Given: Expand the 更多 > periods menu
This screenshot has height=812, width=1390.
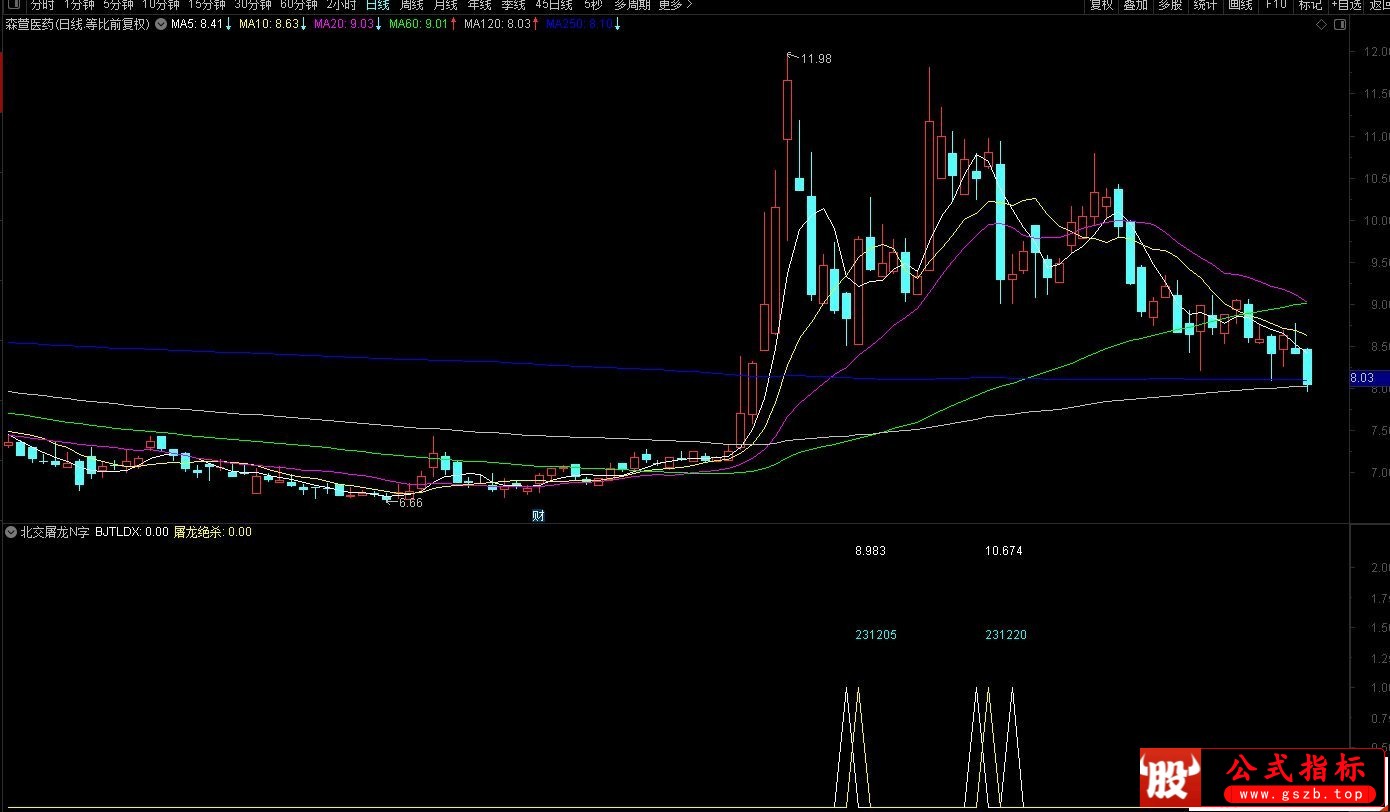Looking at the screenshot, I should 675,4.
